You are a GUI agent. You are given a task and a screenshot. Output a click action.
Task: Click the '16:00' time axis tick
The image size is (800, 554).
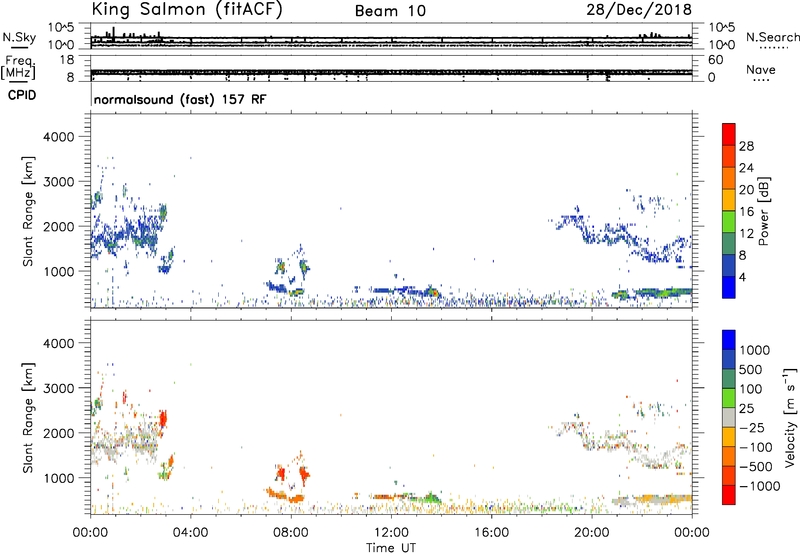[x=491, y=533]
